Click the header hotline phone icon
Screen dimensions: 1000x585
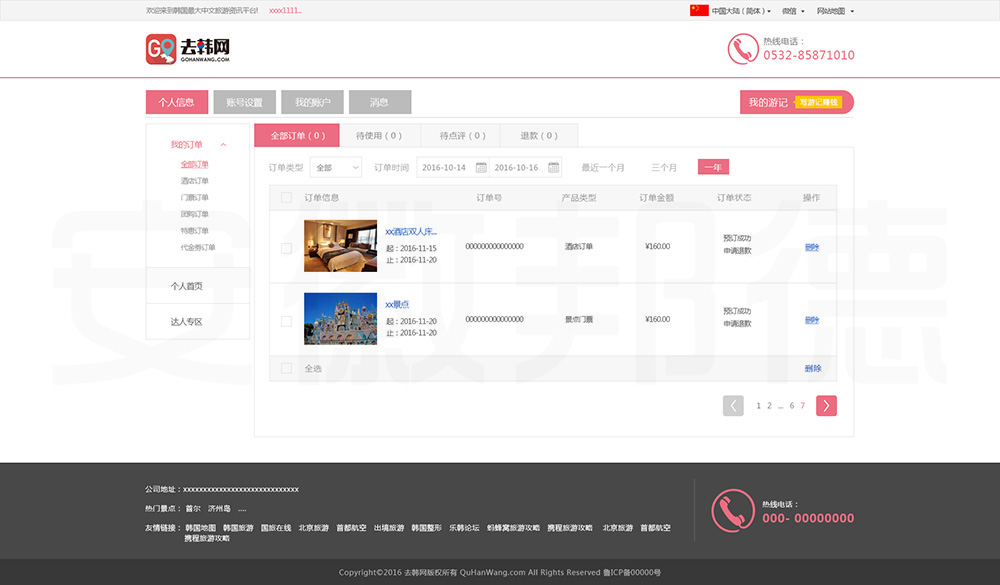742,49
